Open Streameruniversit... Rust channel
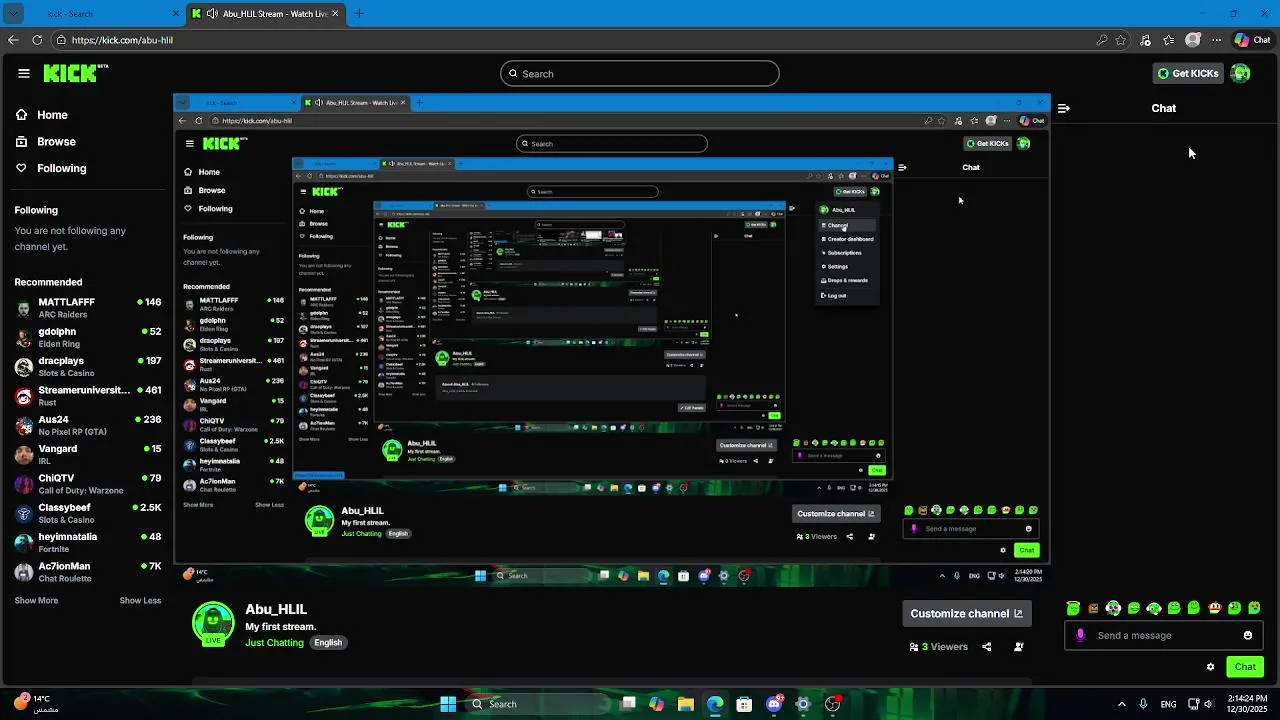The image size is (1280, 720). pyautogui.click(x=88, y=395)
